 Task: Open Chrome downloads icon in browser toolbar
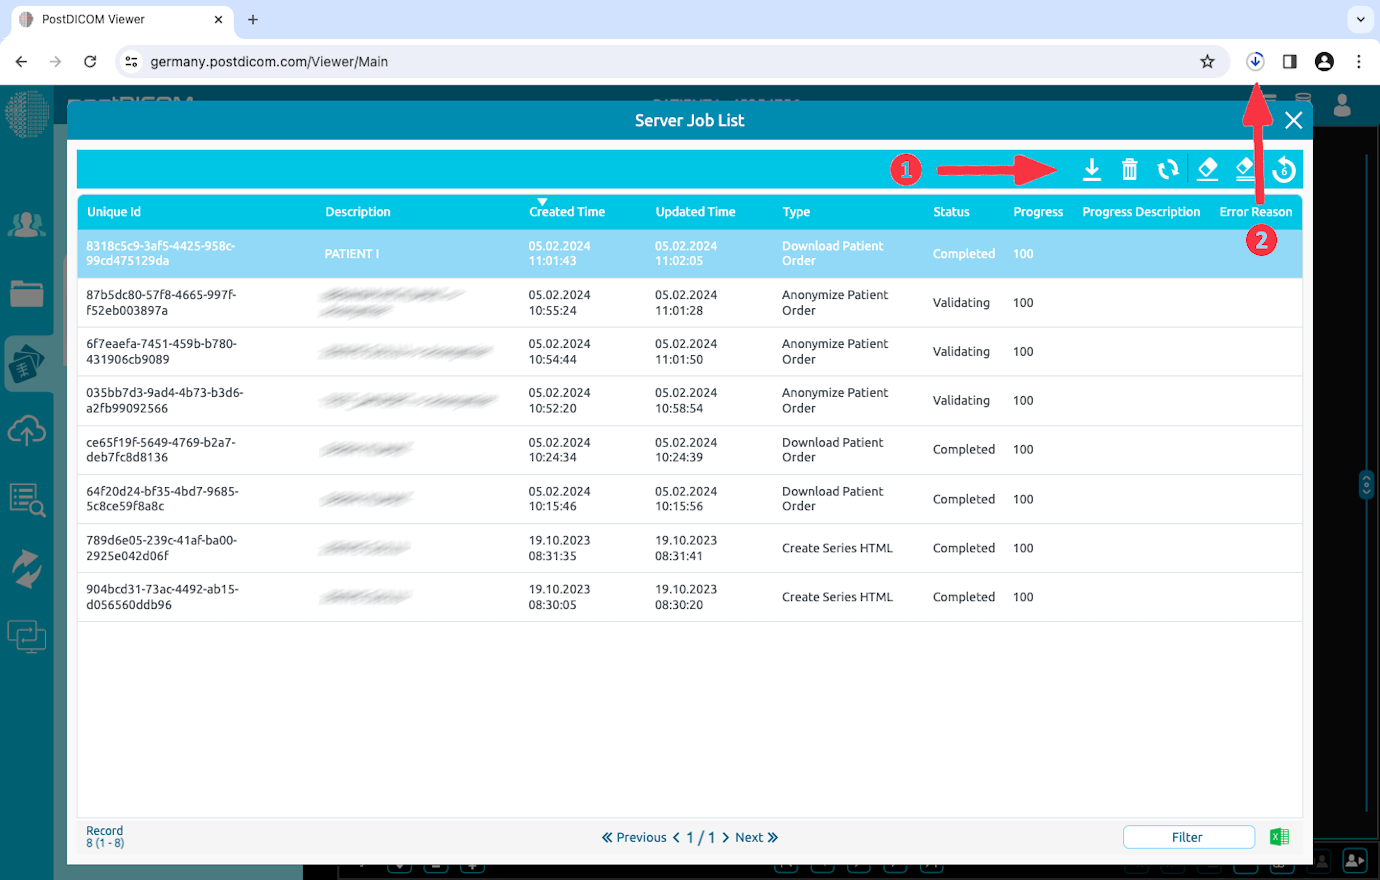coord(1255,62)
